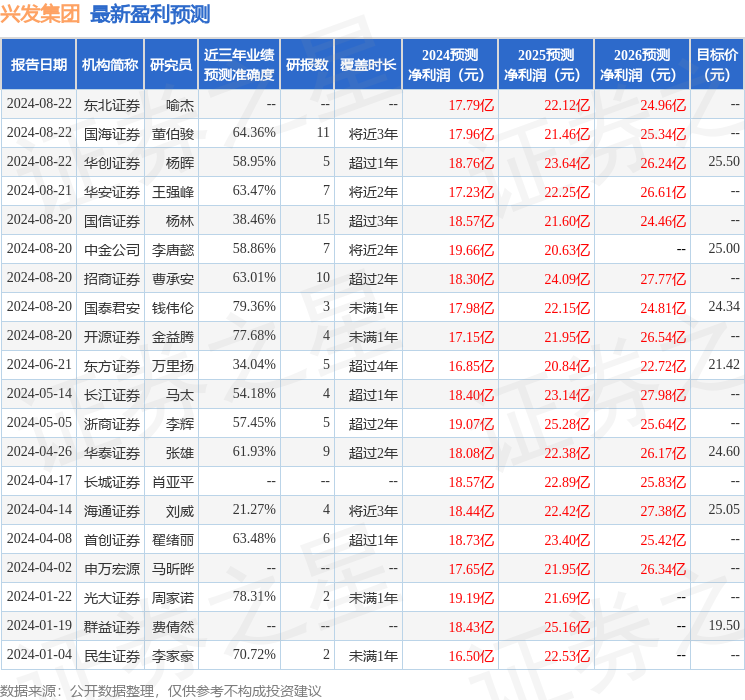Click the 海通证券 institution cell
745x700 pixels.
(112, 511)
